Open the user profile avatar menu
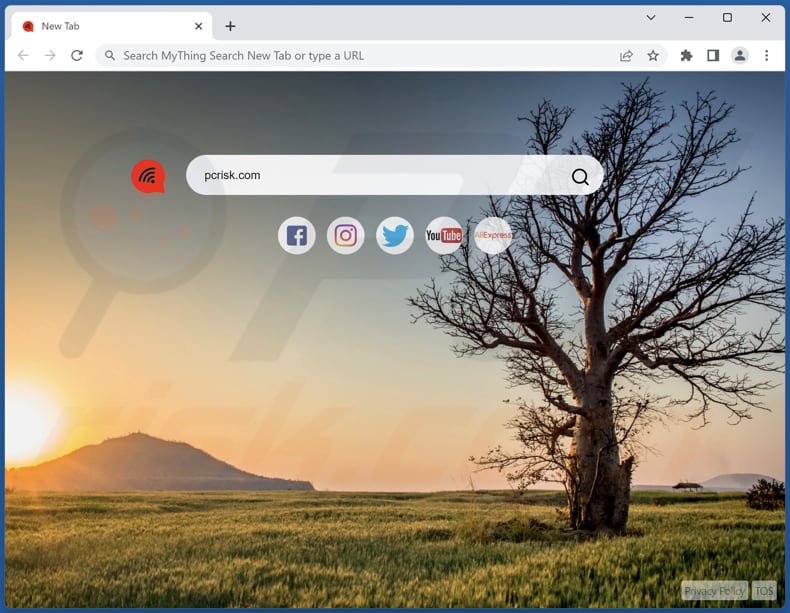This screenshot has width=790, height=613. [x=740, y=56]
